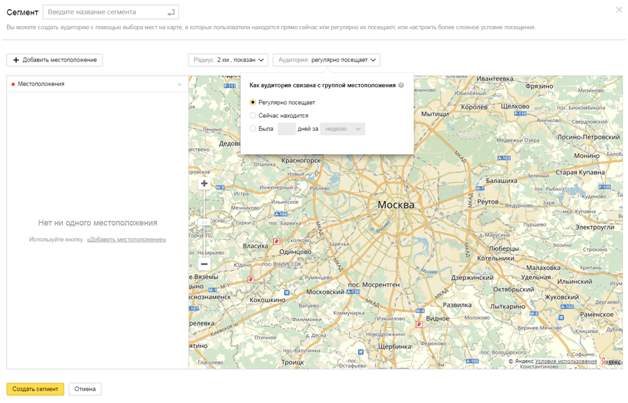This screenshot has width=628, height=403.
Task: Click the 'Добавить местоположение' button
Action: coord(54,60)
